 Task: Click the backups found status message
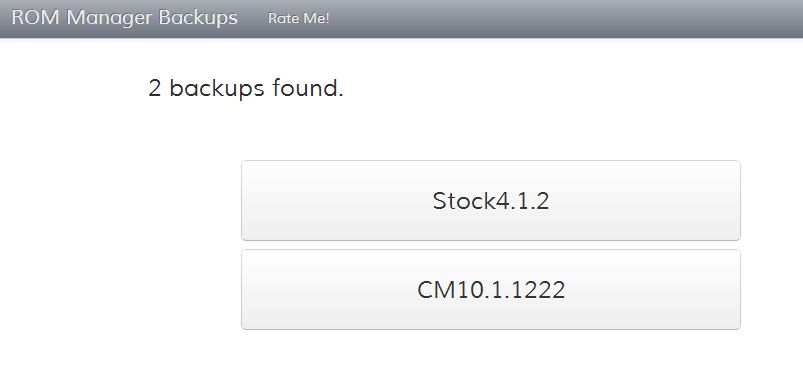click(246, 88)
